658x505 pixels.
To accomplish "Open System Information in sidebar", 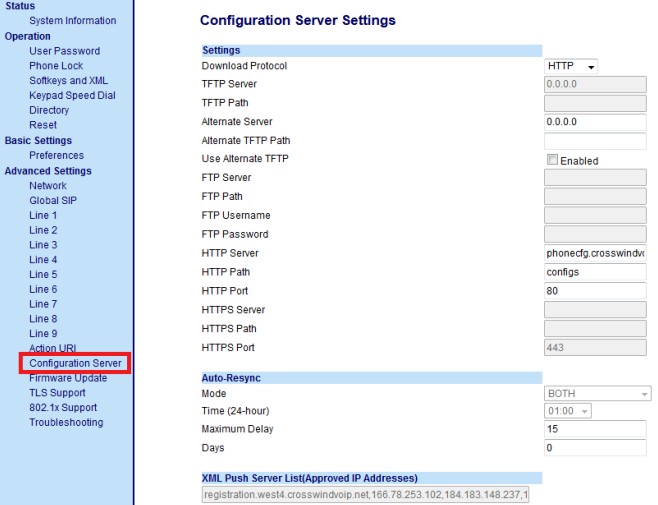I will click(72, 21).
